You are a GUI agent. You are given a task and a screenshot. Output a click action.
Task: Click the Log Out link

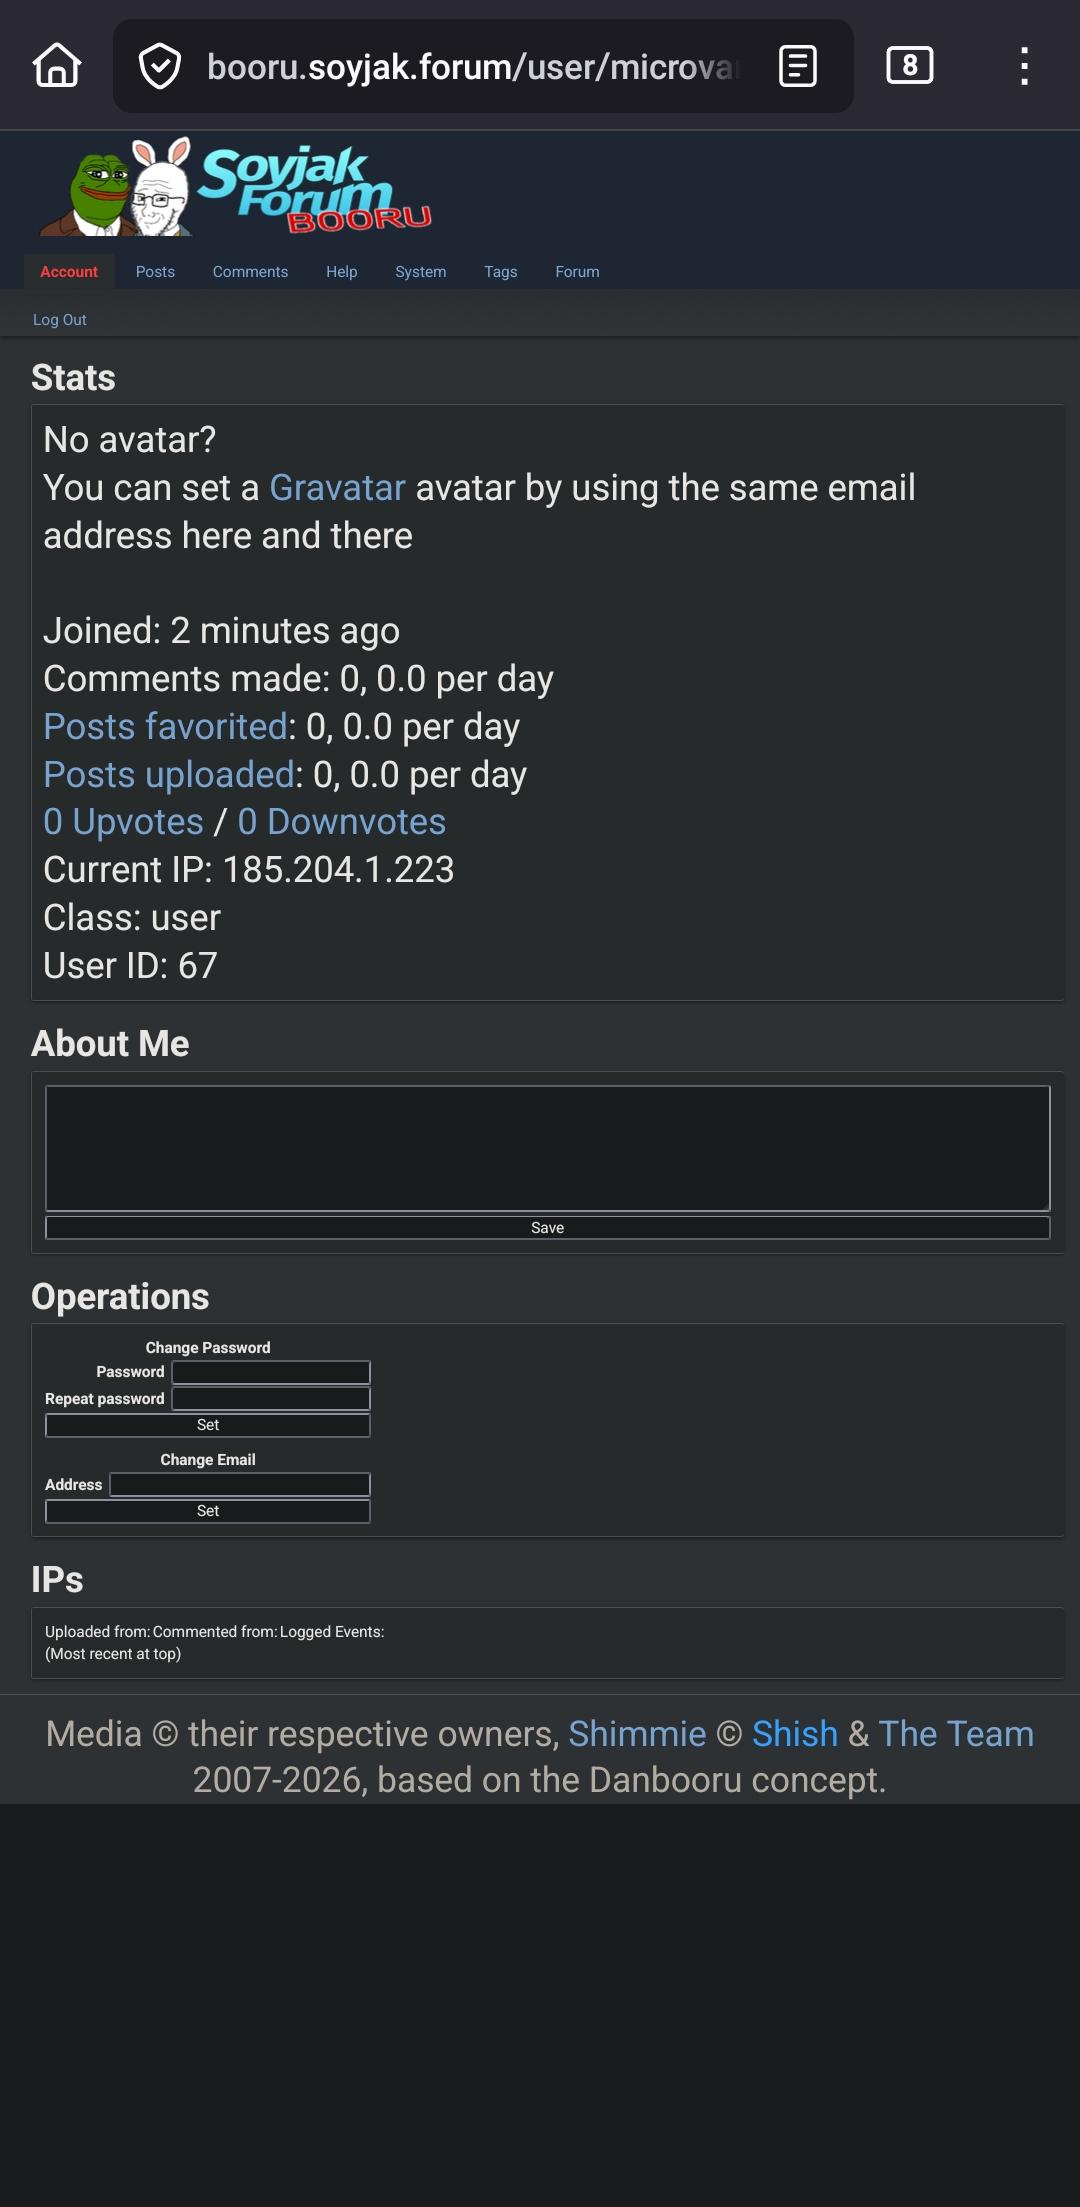point(60,320)
